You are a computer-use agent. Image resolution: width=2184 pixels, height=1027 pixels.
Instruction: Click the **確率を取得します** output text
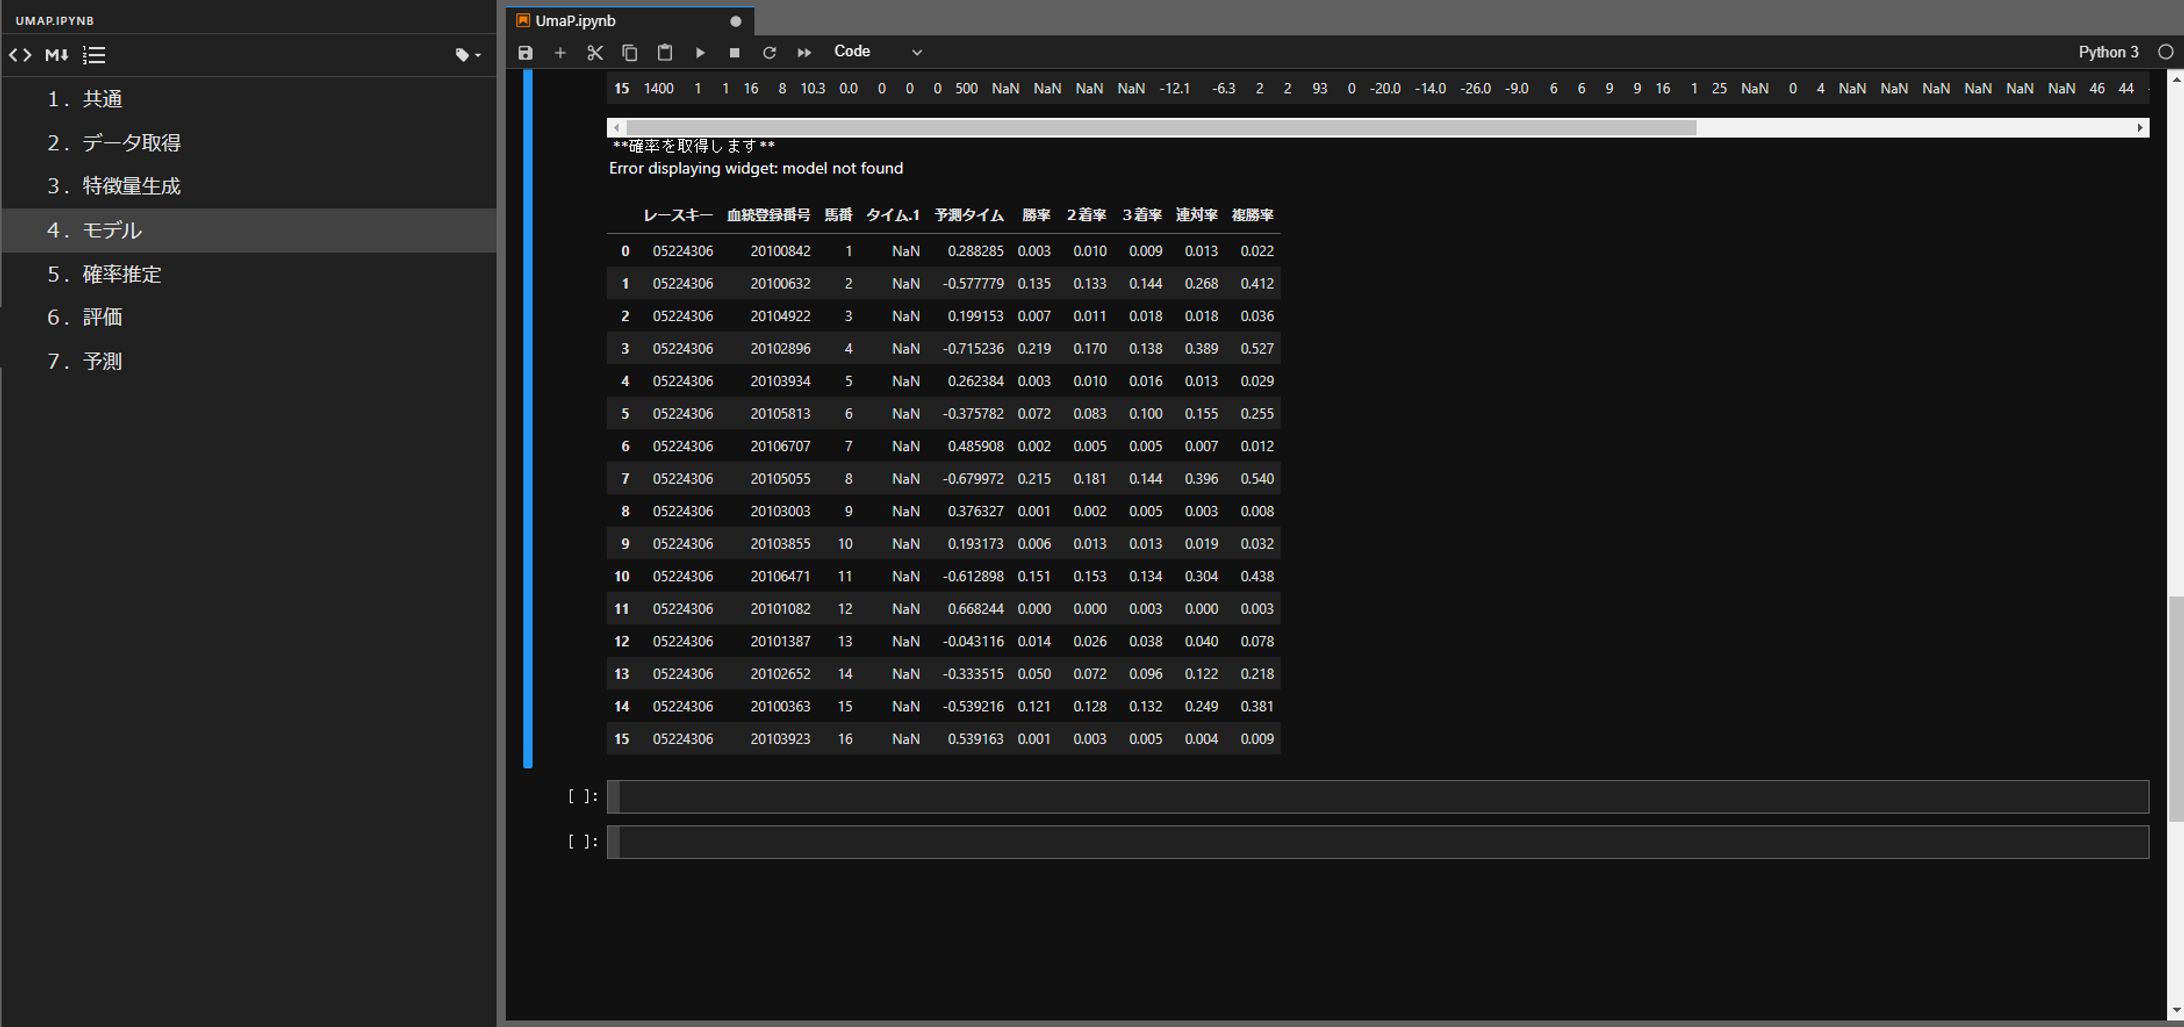point(693,146)
